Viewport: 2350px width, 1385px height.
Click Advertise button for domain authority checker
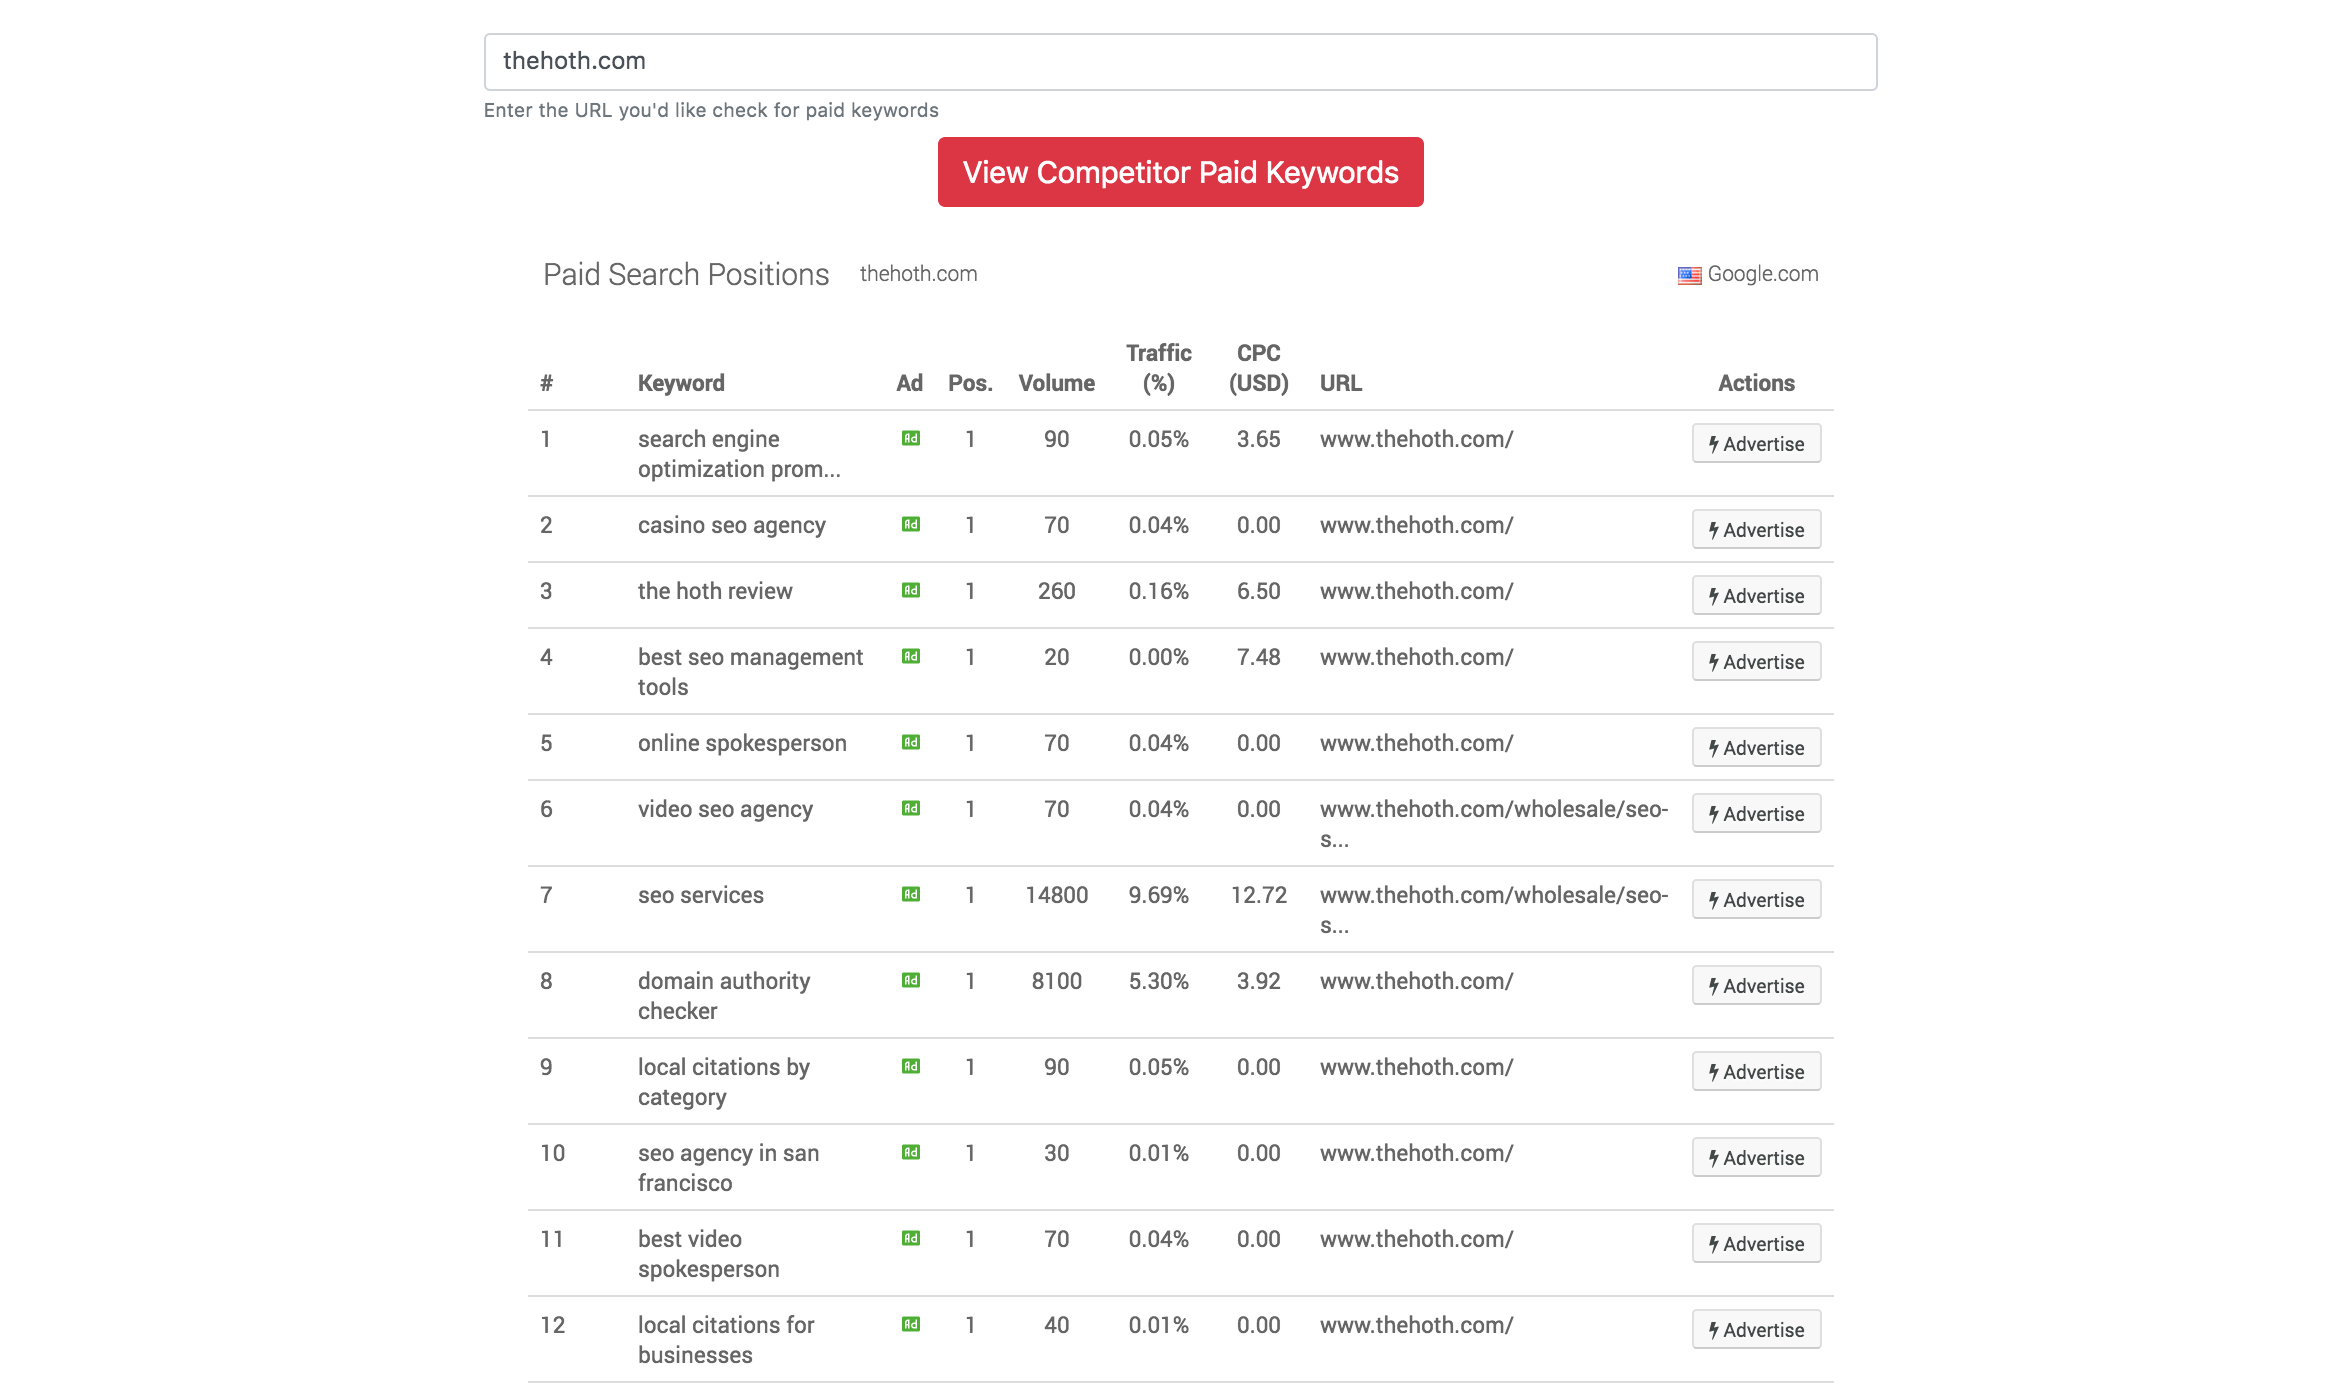1755,984
